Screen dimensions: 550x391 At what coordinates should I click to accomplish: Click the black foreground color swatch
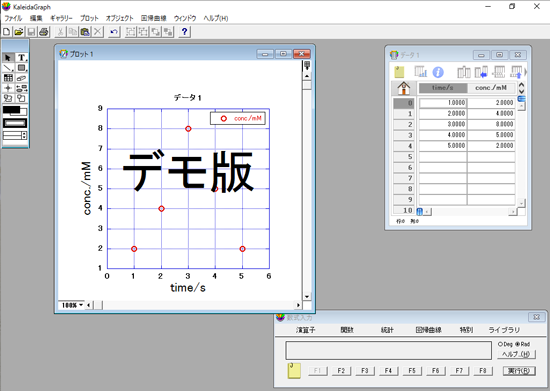tap(11, 110)
